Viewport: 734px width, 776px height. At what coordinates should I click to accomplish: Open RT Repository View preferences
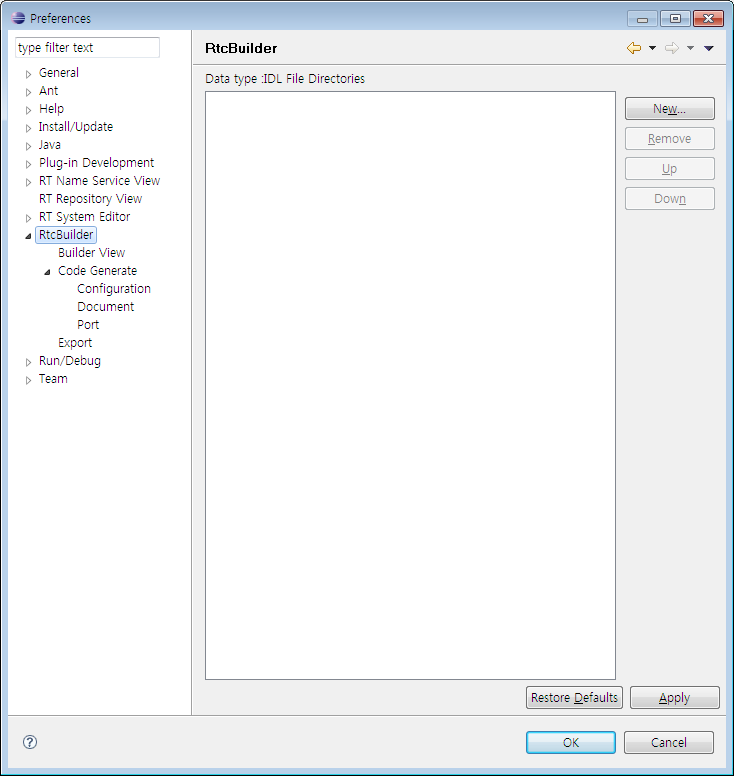coord(90,199)
